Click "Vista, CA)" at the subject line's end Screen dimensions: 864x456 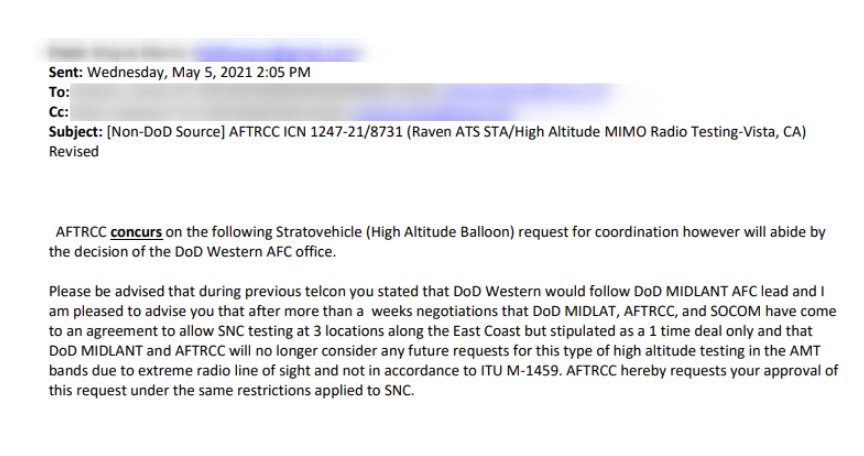tap(774, 132)
